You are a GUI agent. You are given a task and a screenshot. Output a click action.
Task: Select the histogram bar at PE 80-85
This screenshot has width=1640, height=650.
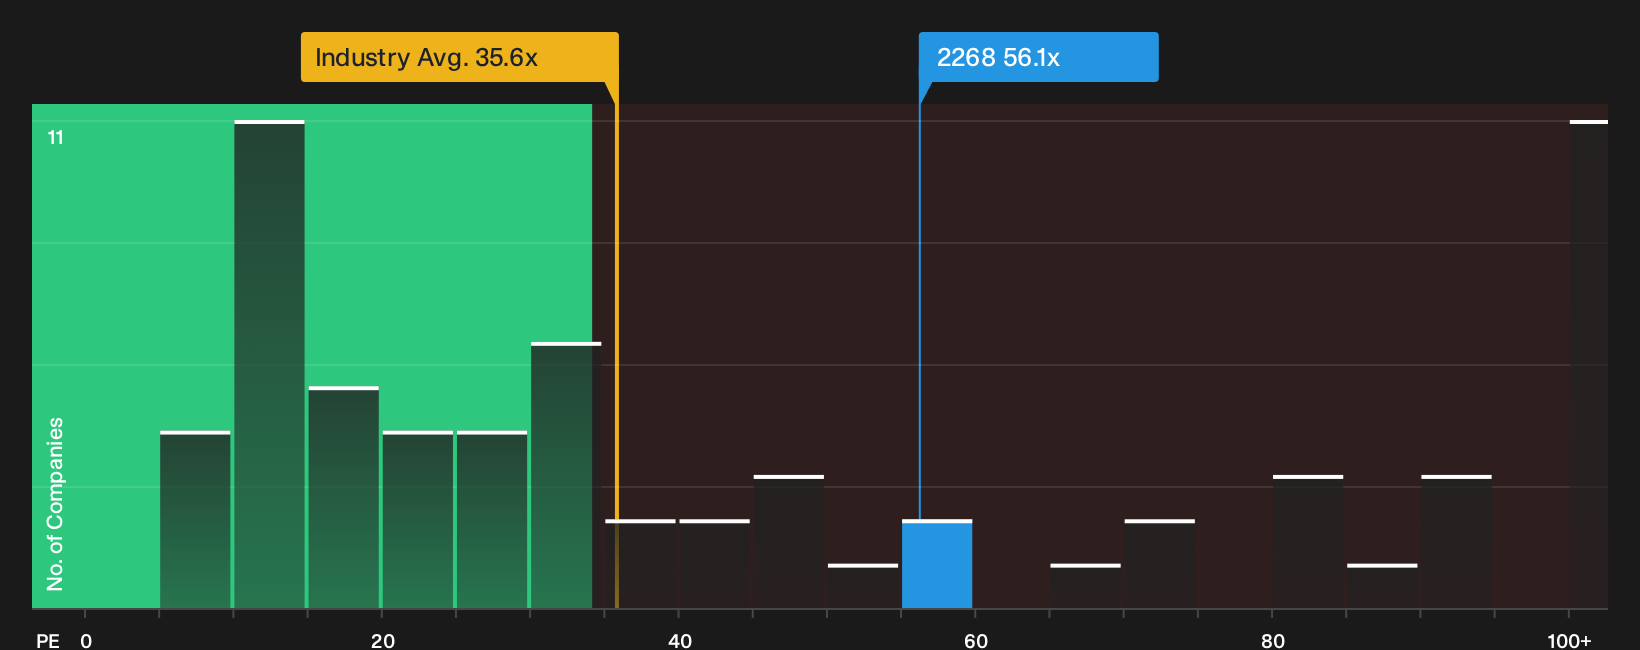[x=1308, y=542]
